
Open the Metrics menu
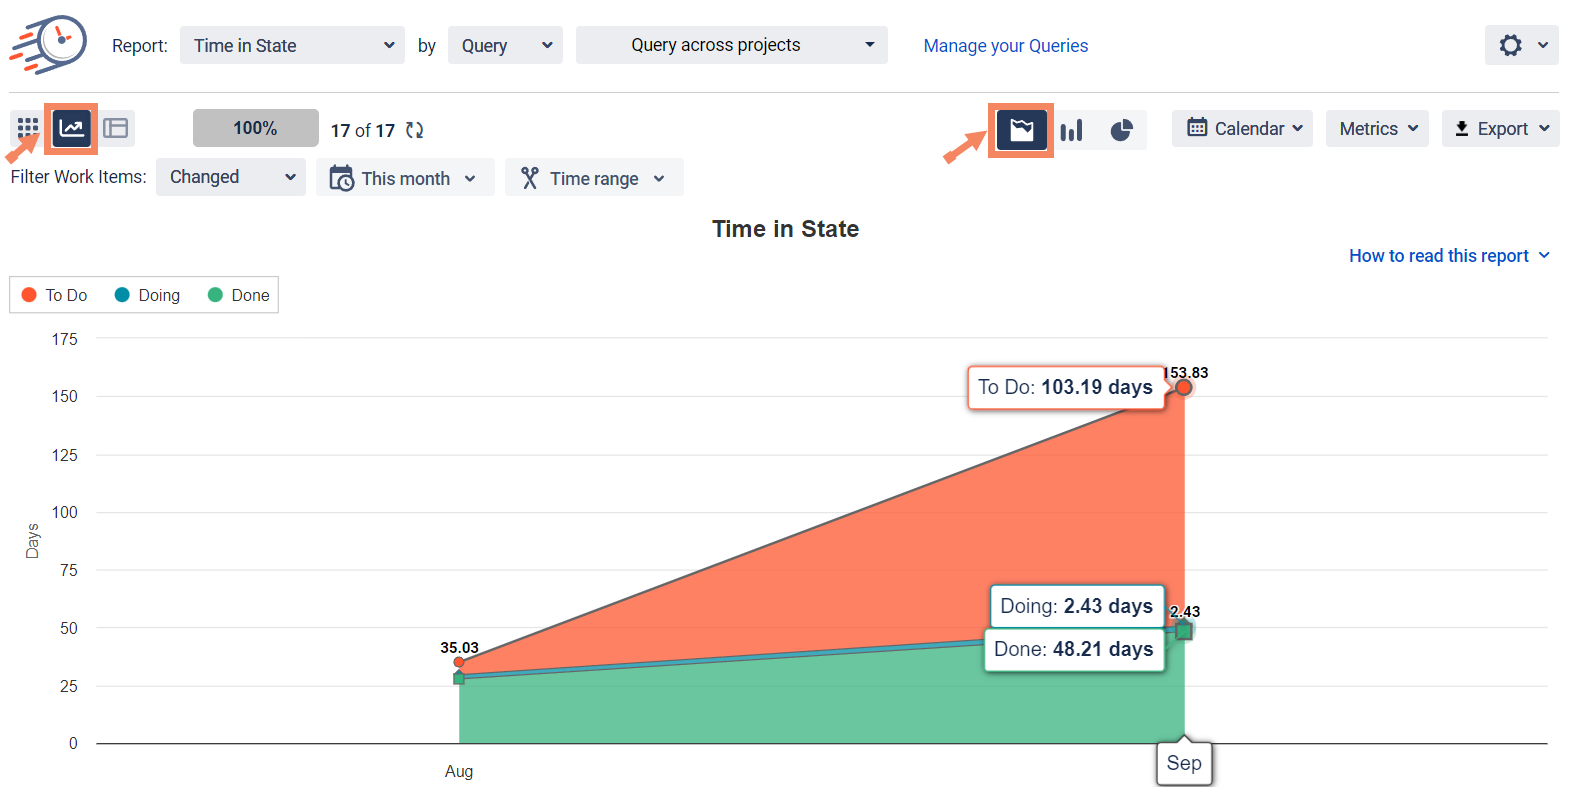pos(1377,128)
